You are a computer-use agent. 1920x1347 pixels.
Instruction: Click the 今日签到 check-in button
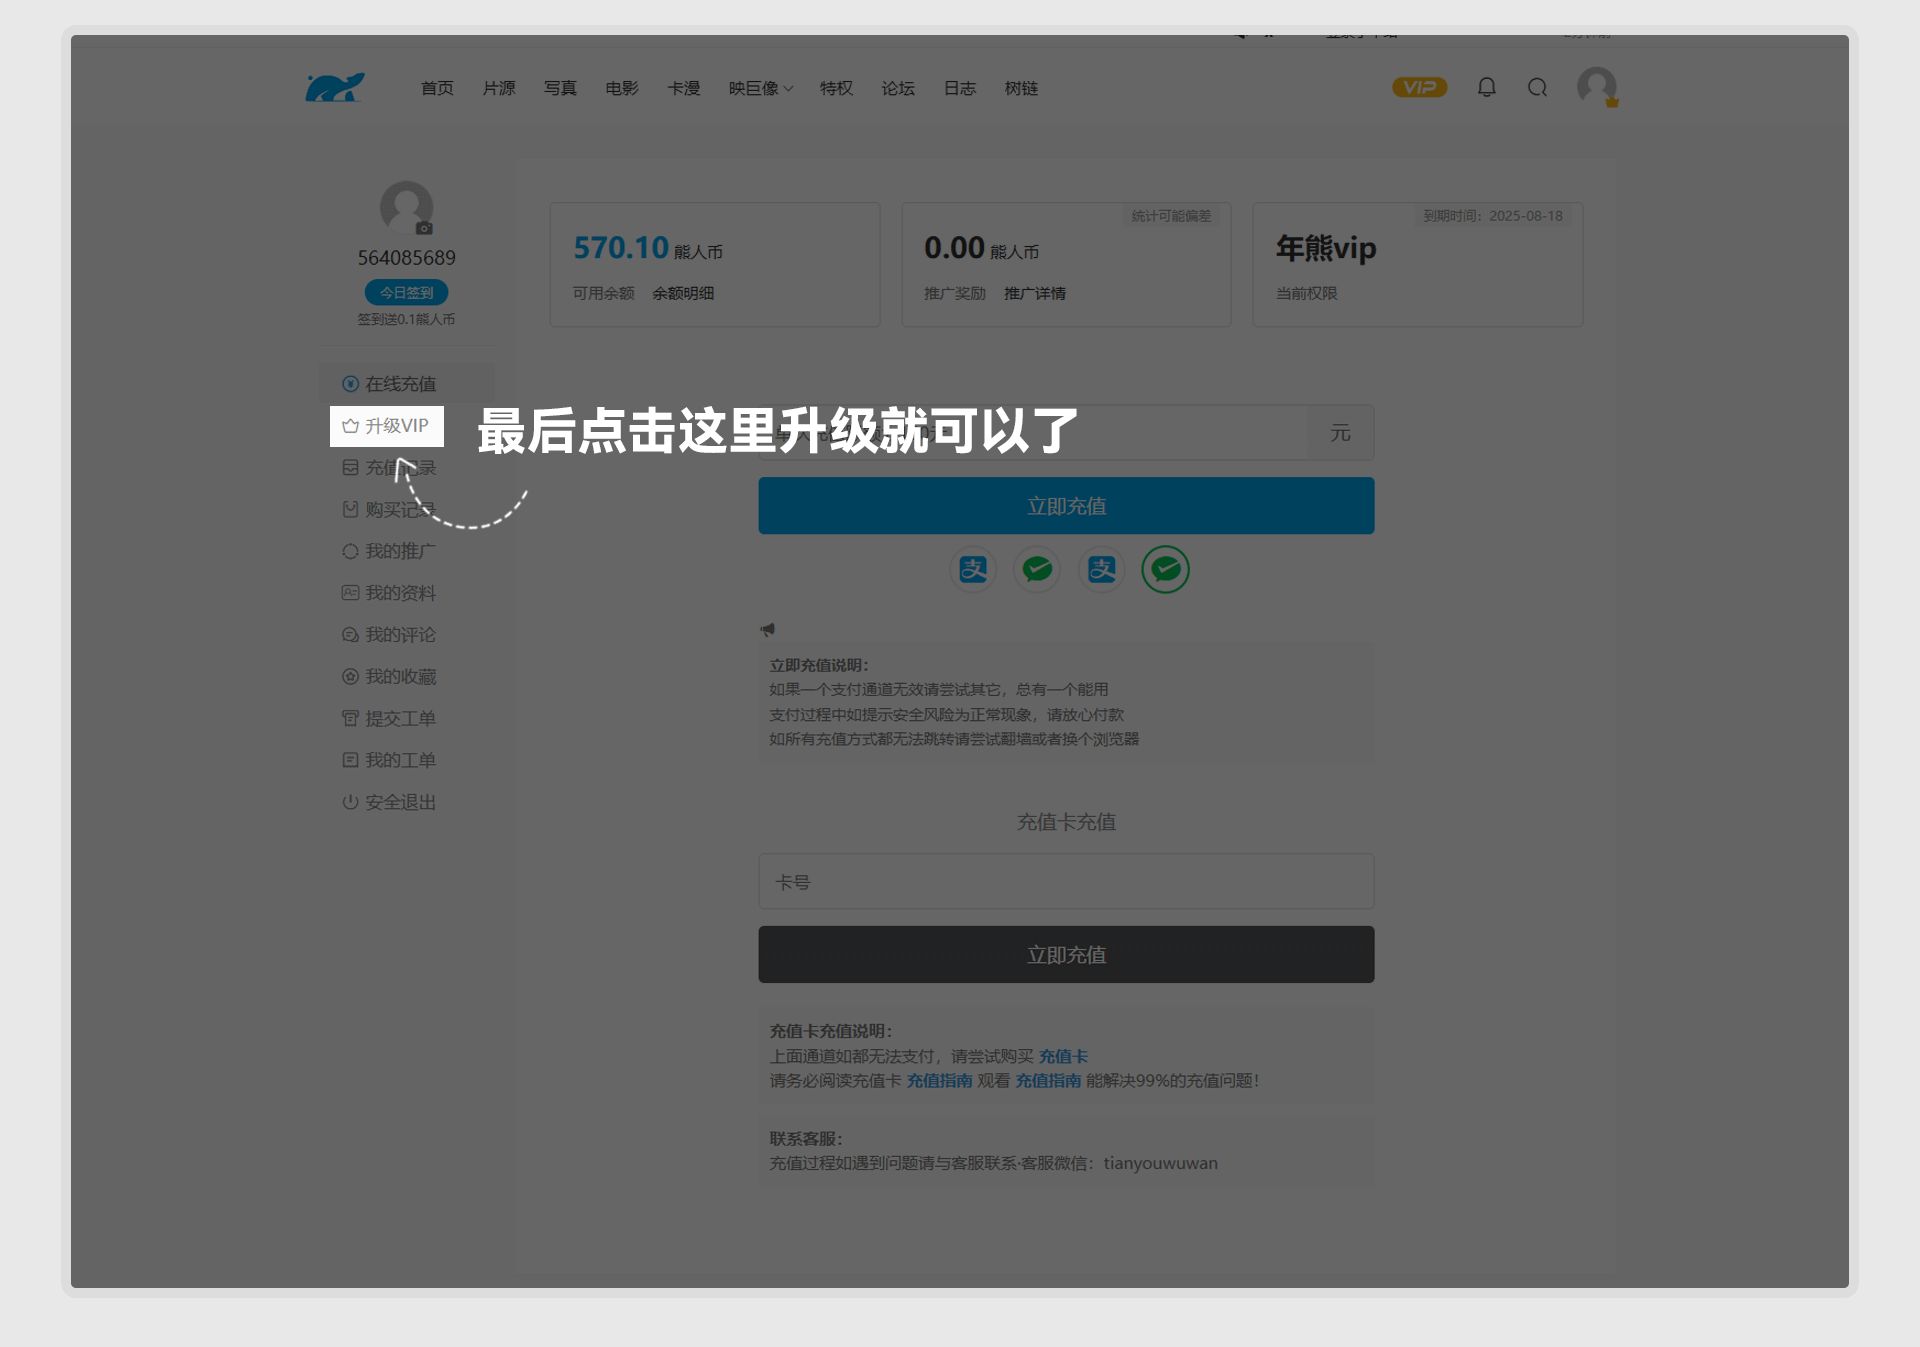coord(406,292)
